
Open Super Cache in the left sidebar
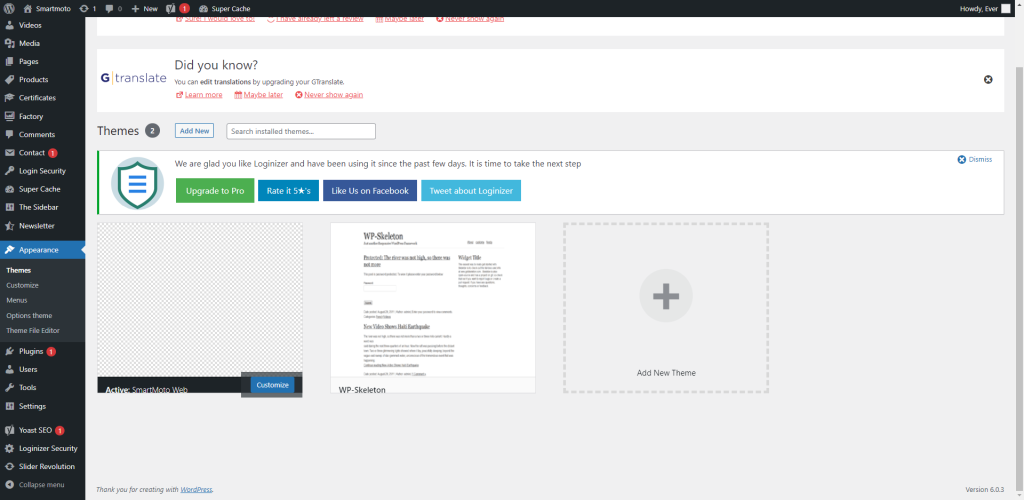42,189
